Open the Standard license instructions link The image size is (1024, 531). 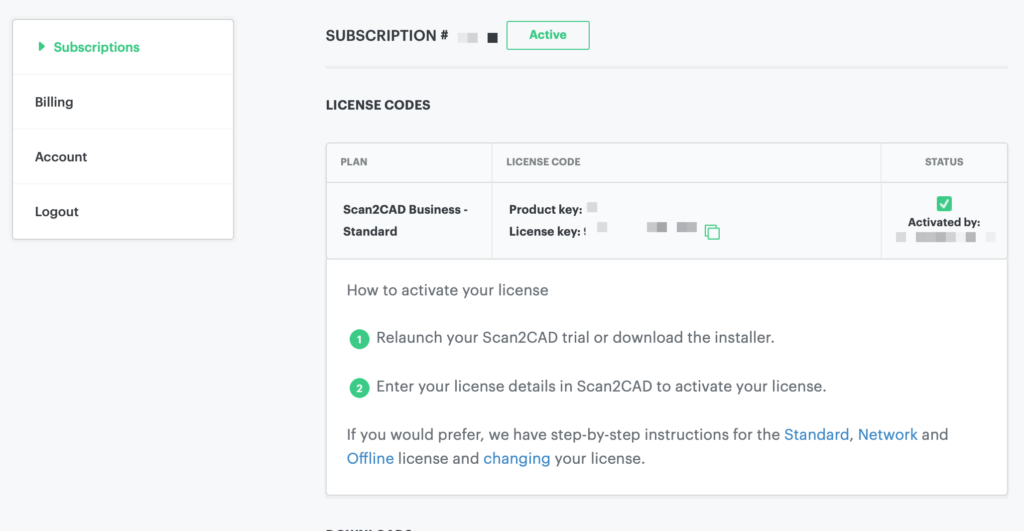tap(816, 435)
